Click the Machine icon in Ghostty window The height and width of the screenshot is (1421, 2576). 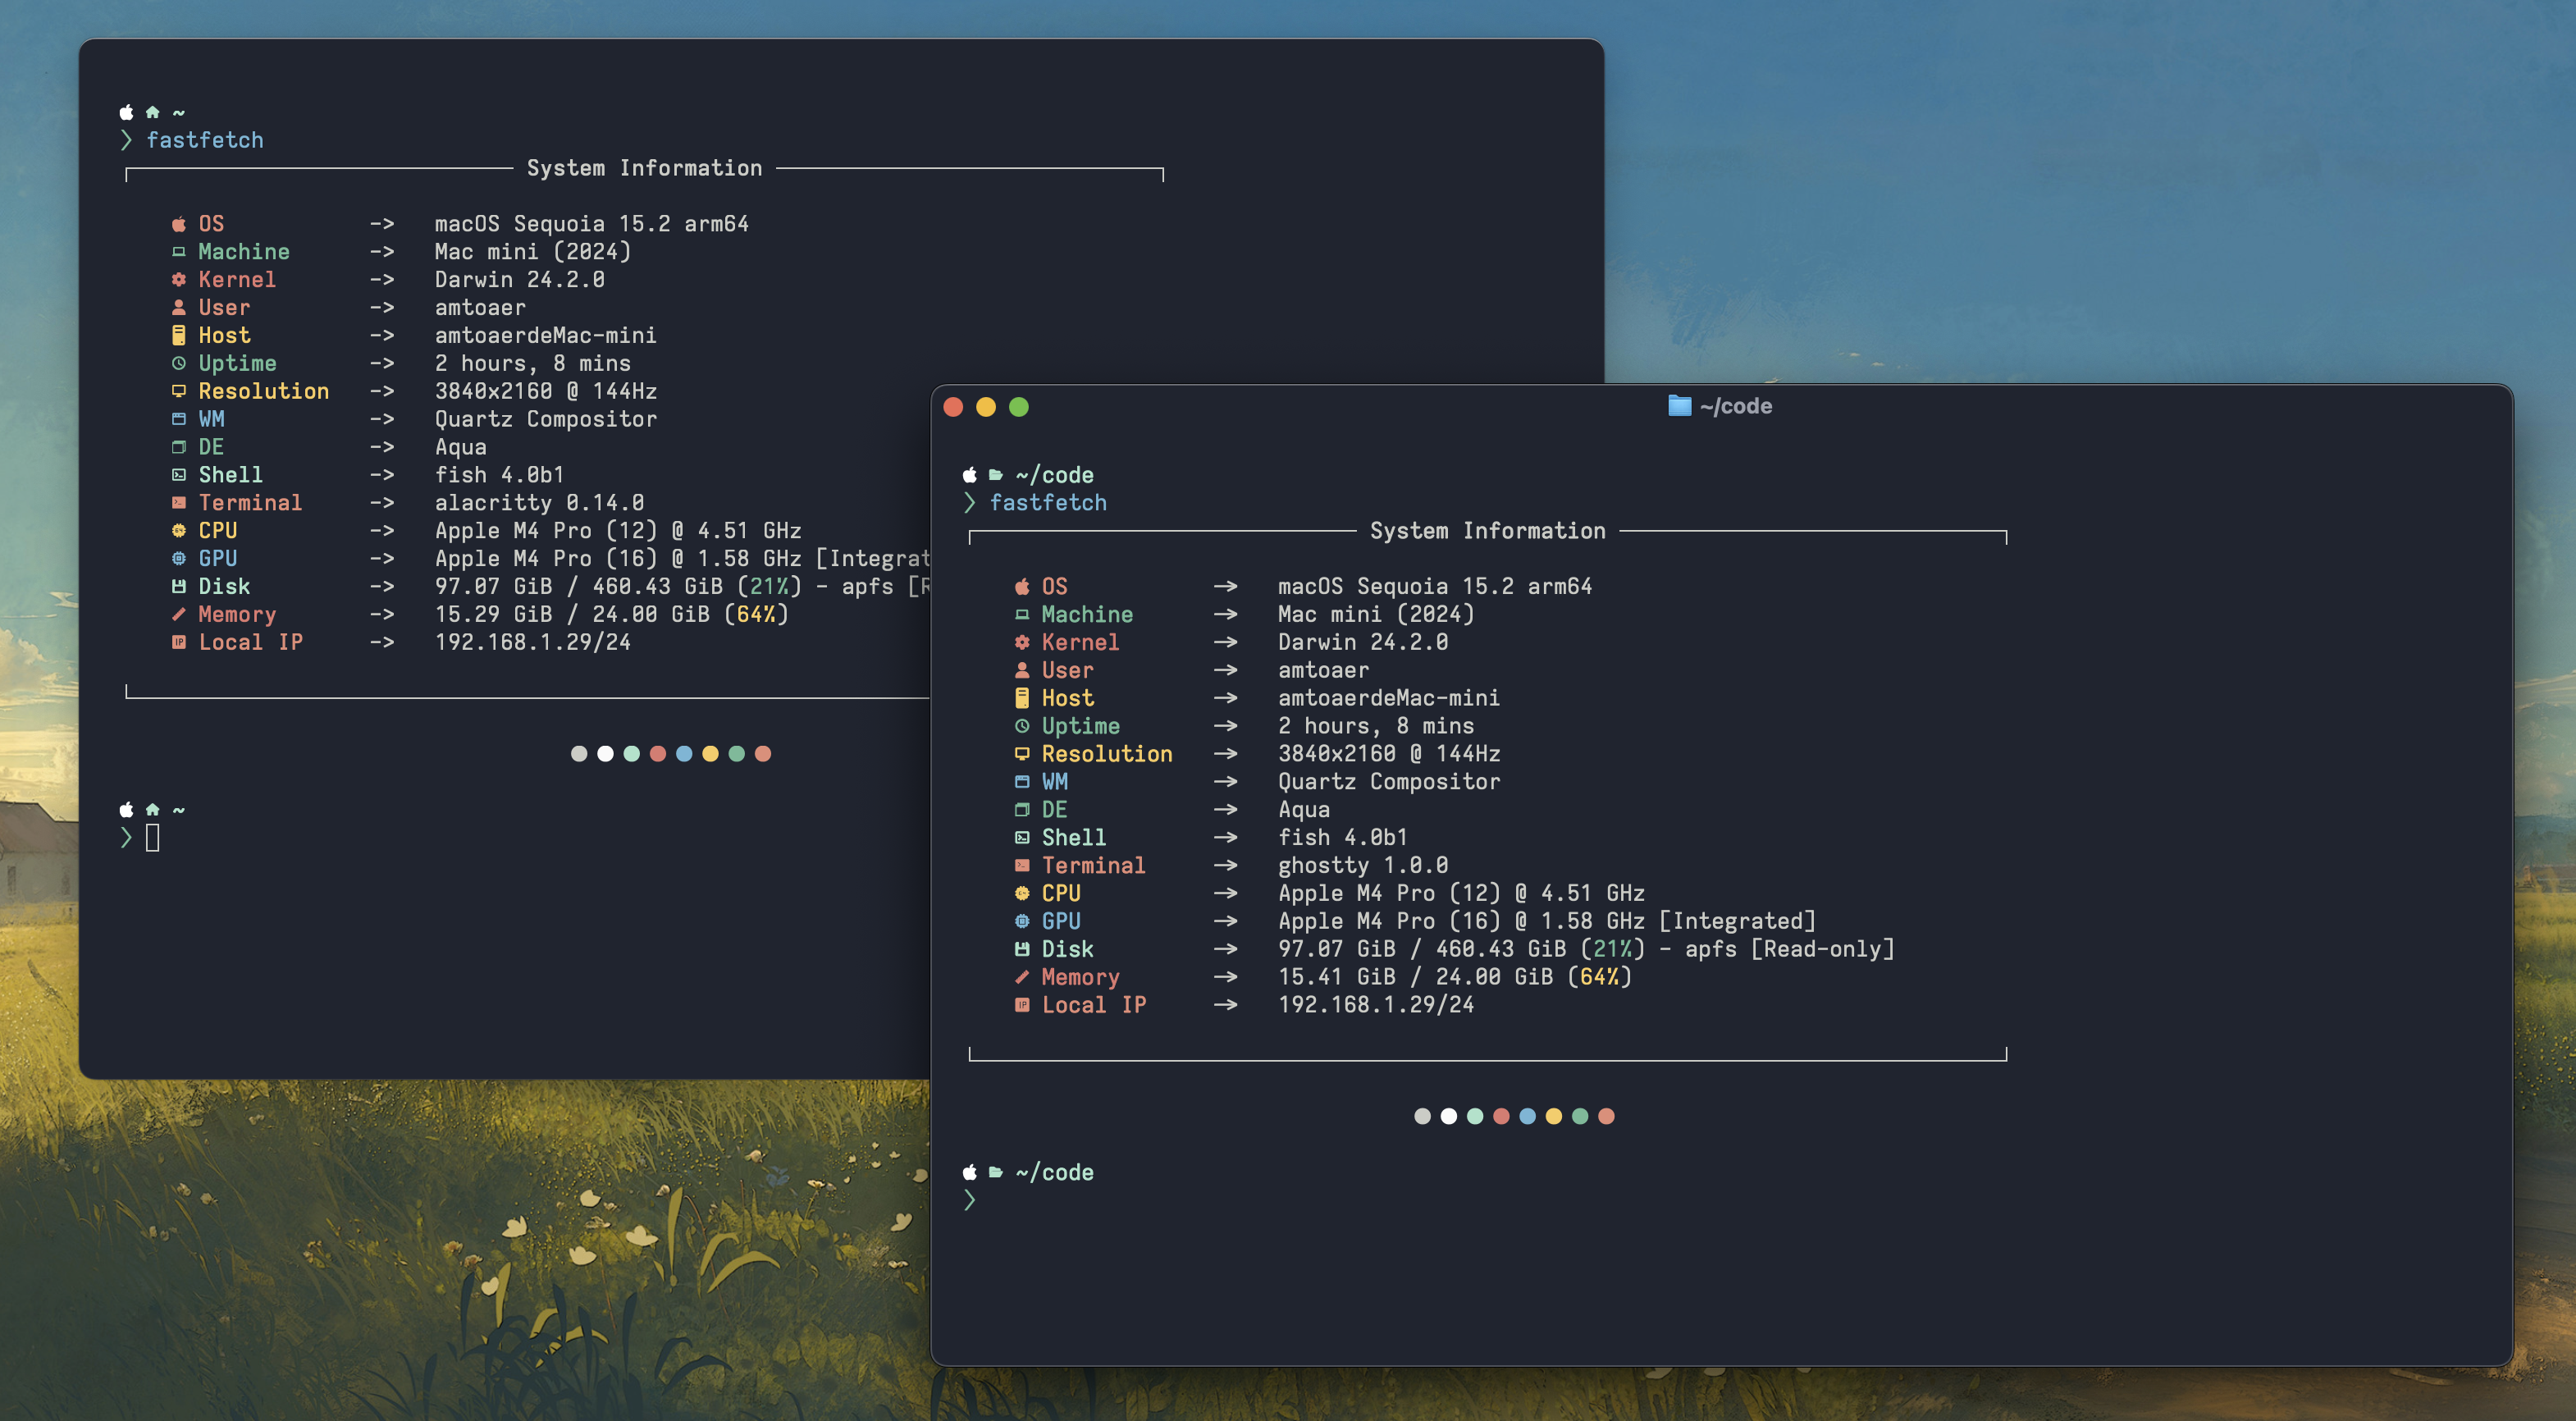pyautogui.click(x=1022, y=615)
